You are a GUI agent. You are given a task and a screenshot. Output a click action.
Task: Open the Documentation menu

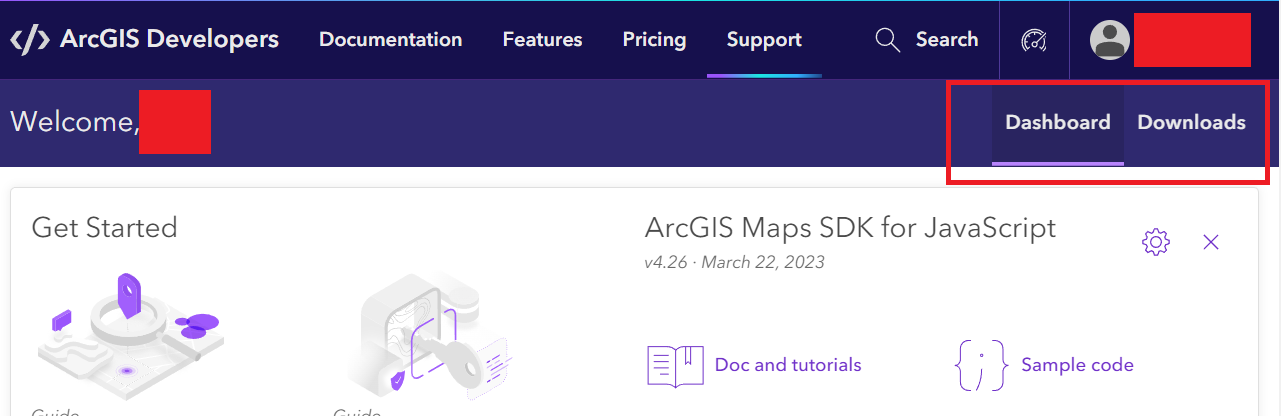click(x=390, y=40)
